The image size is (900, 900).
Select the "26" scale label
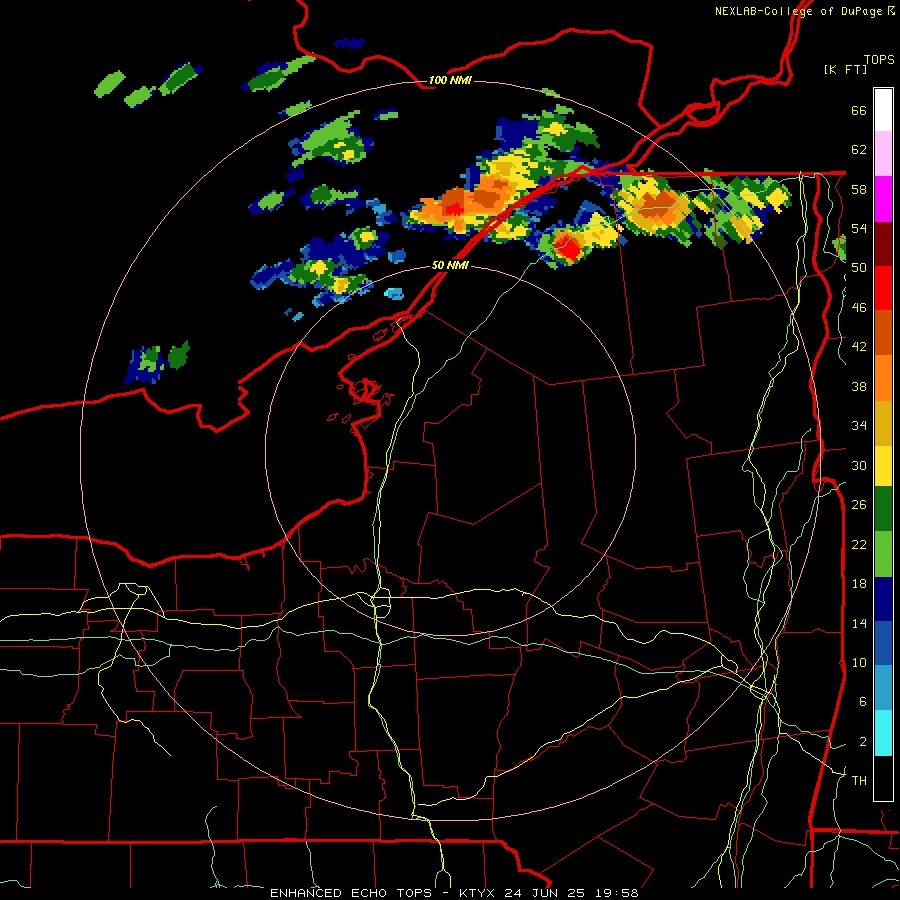coord(859,505)
